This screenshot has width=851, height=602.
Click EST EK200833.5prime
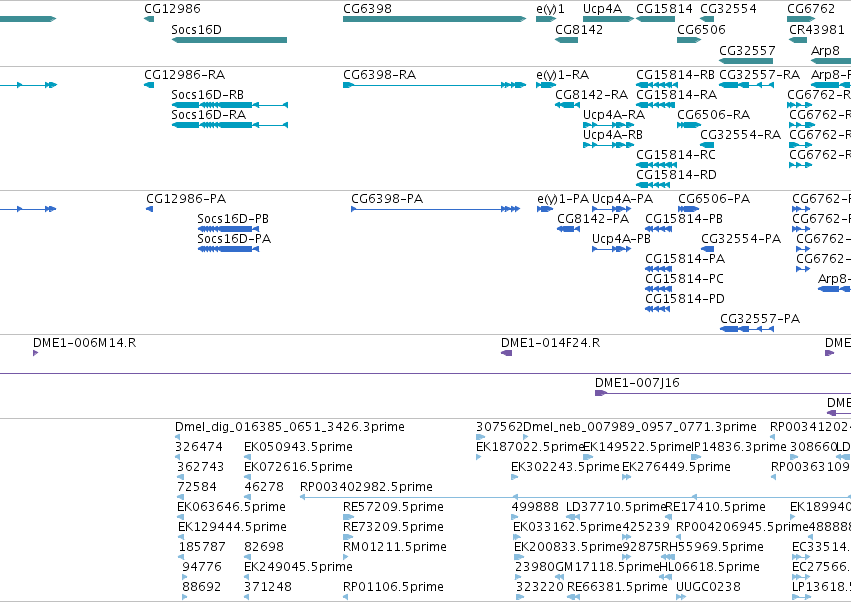tap(519, 557)
